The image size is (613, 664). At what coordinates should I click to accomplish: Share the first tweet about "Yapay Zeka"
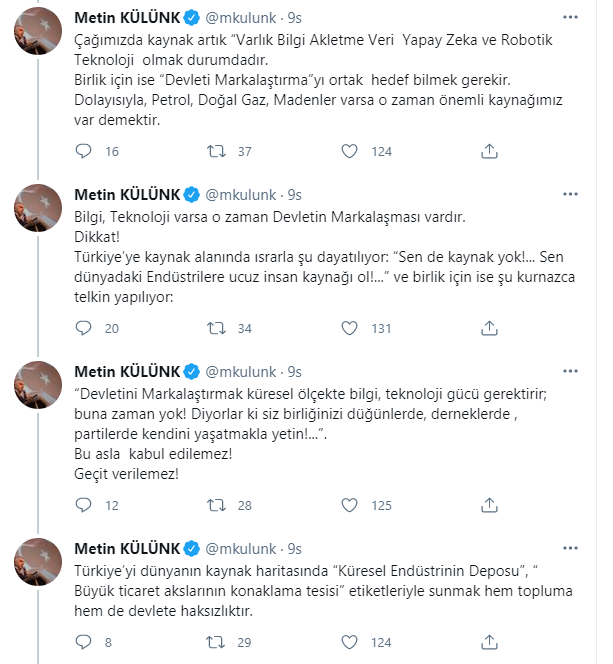[489, 152]
